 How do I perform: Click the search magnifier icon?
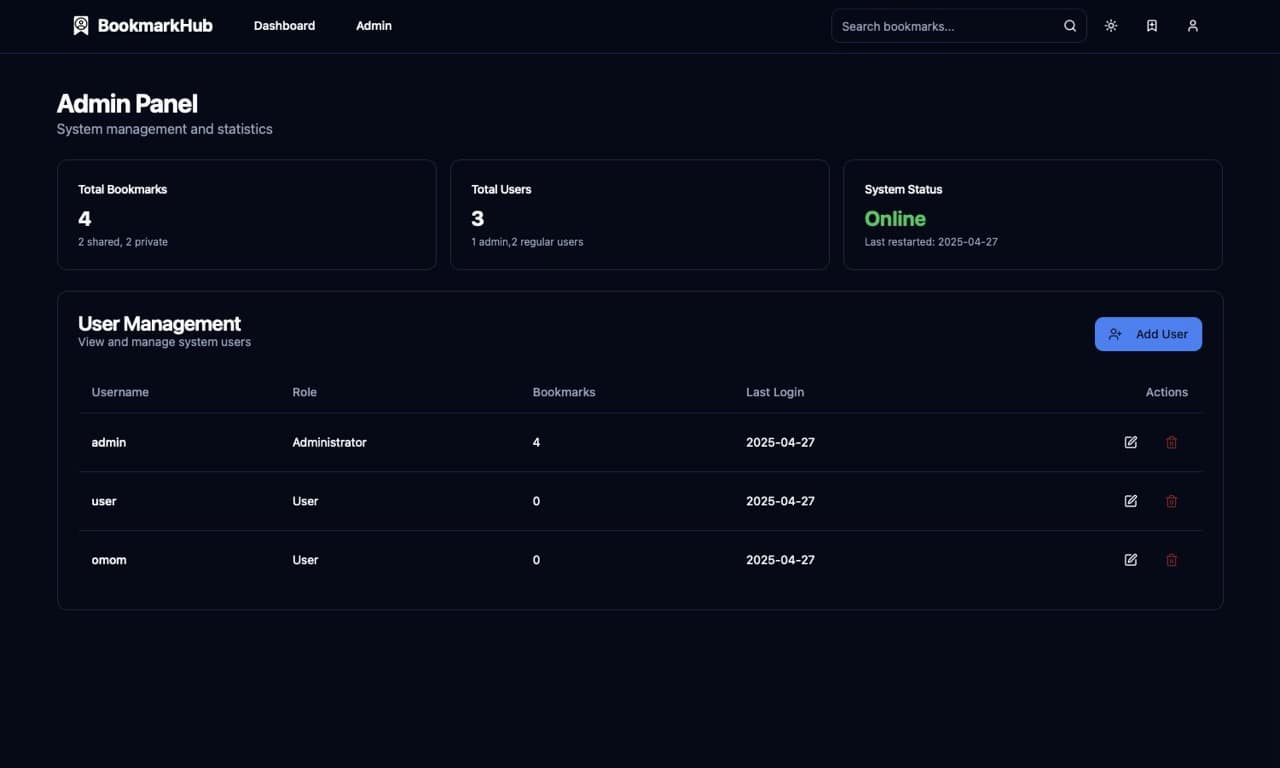(x=1070, y=26)
